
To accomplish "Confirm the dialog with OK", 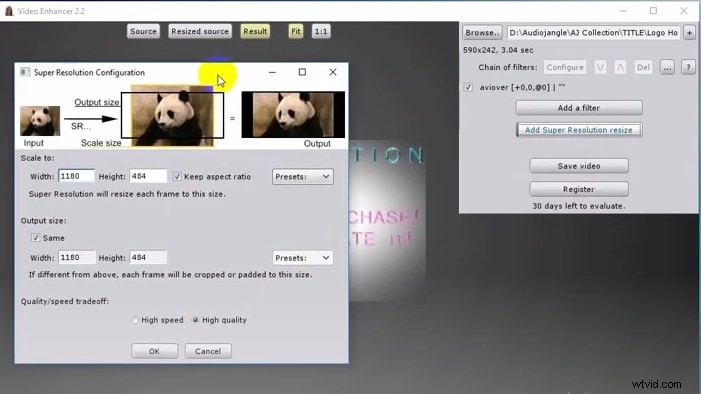I will coord(154,351).
